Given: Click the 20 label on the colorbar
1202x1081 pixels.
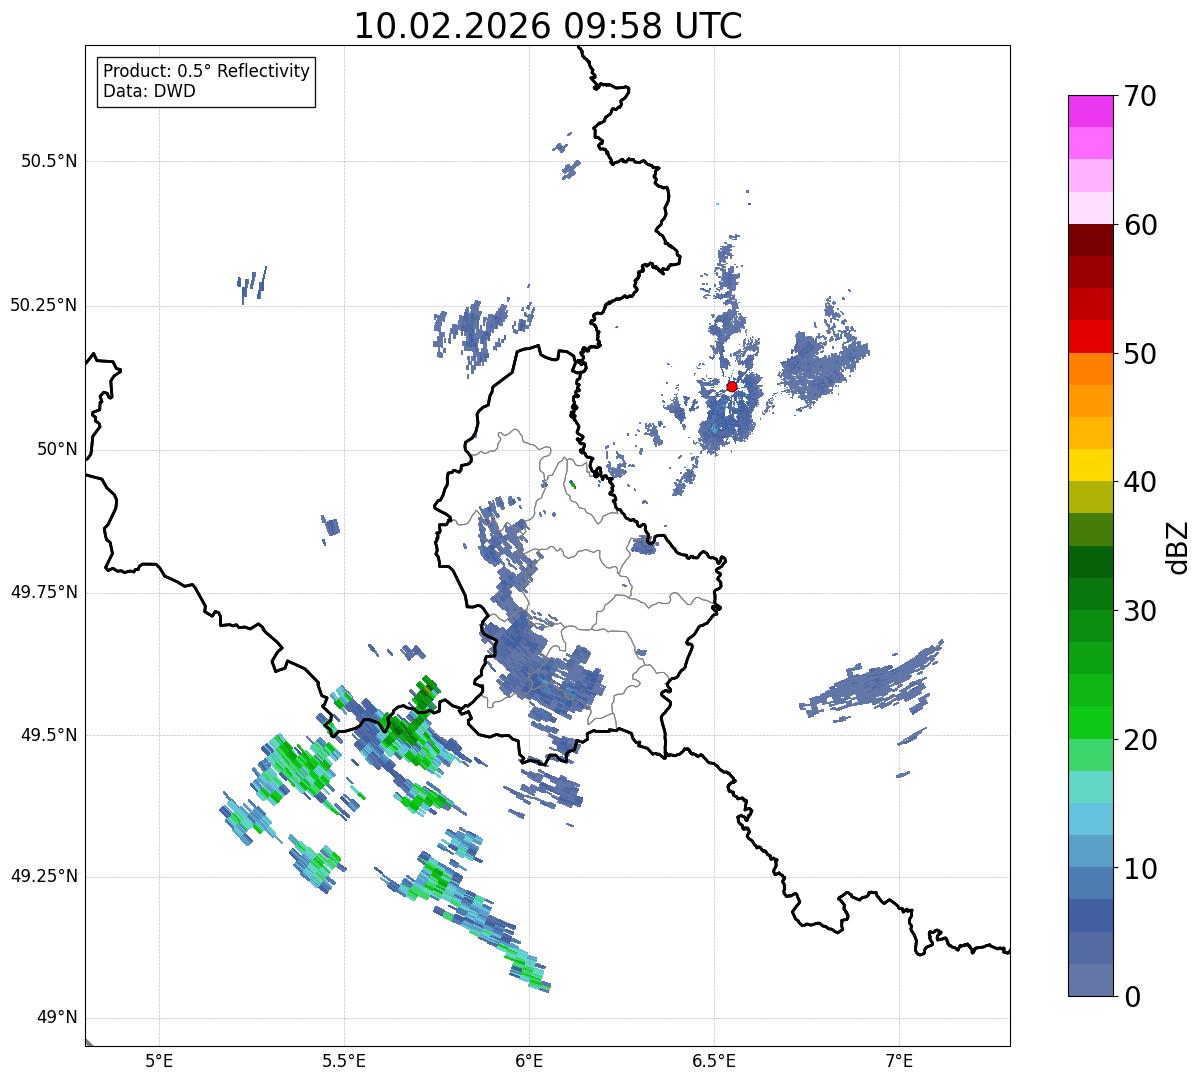Looking at the screenshot, I should pyautogui.click(x=1139, y=740).
